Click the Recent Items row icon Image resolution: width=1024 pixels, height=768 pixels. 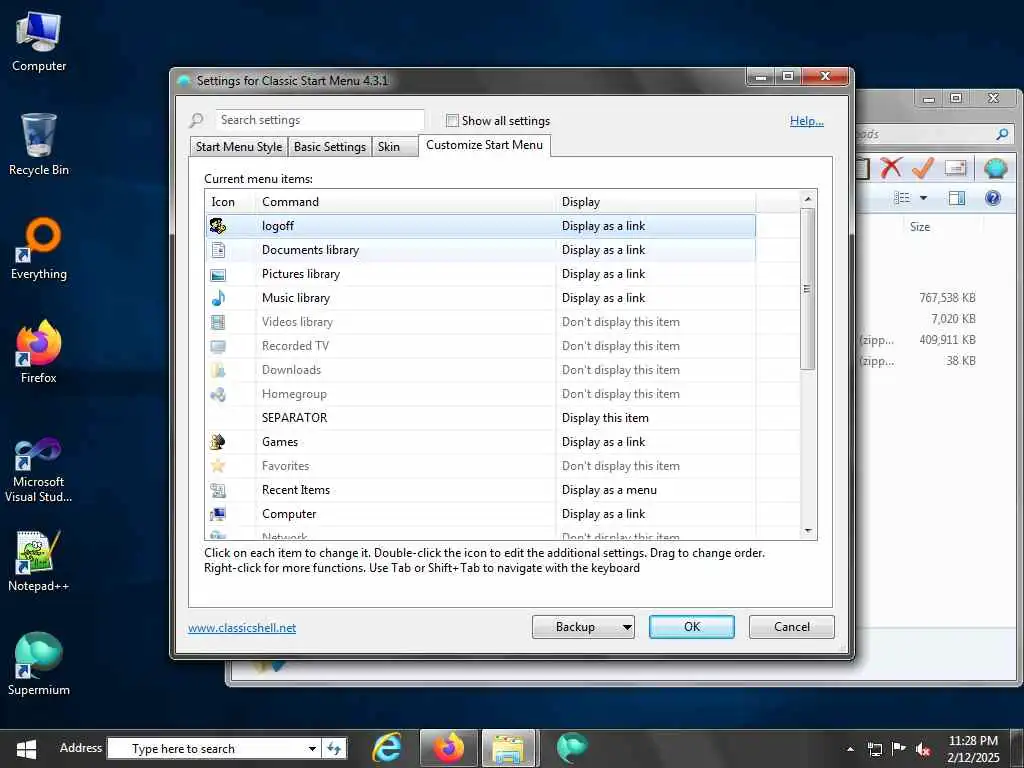(x=218, y=490)
